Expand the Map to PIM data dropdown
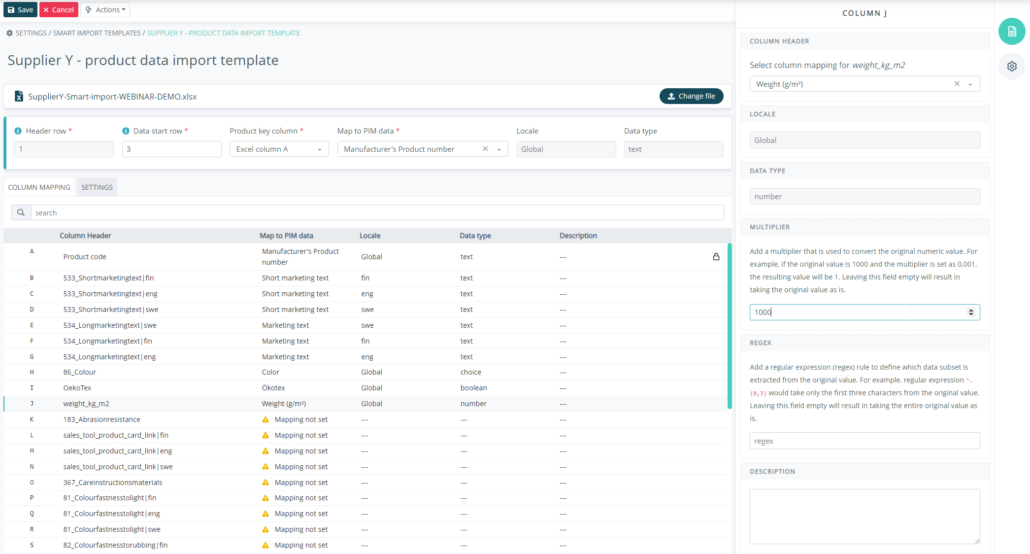 (499, 149)
